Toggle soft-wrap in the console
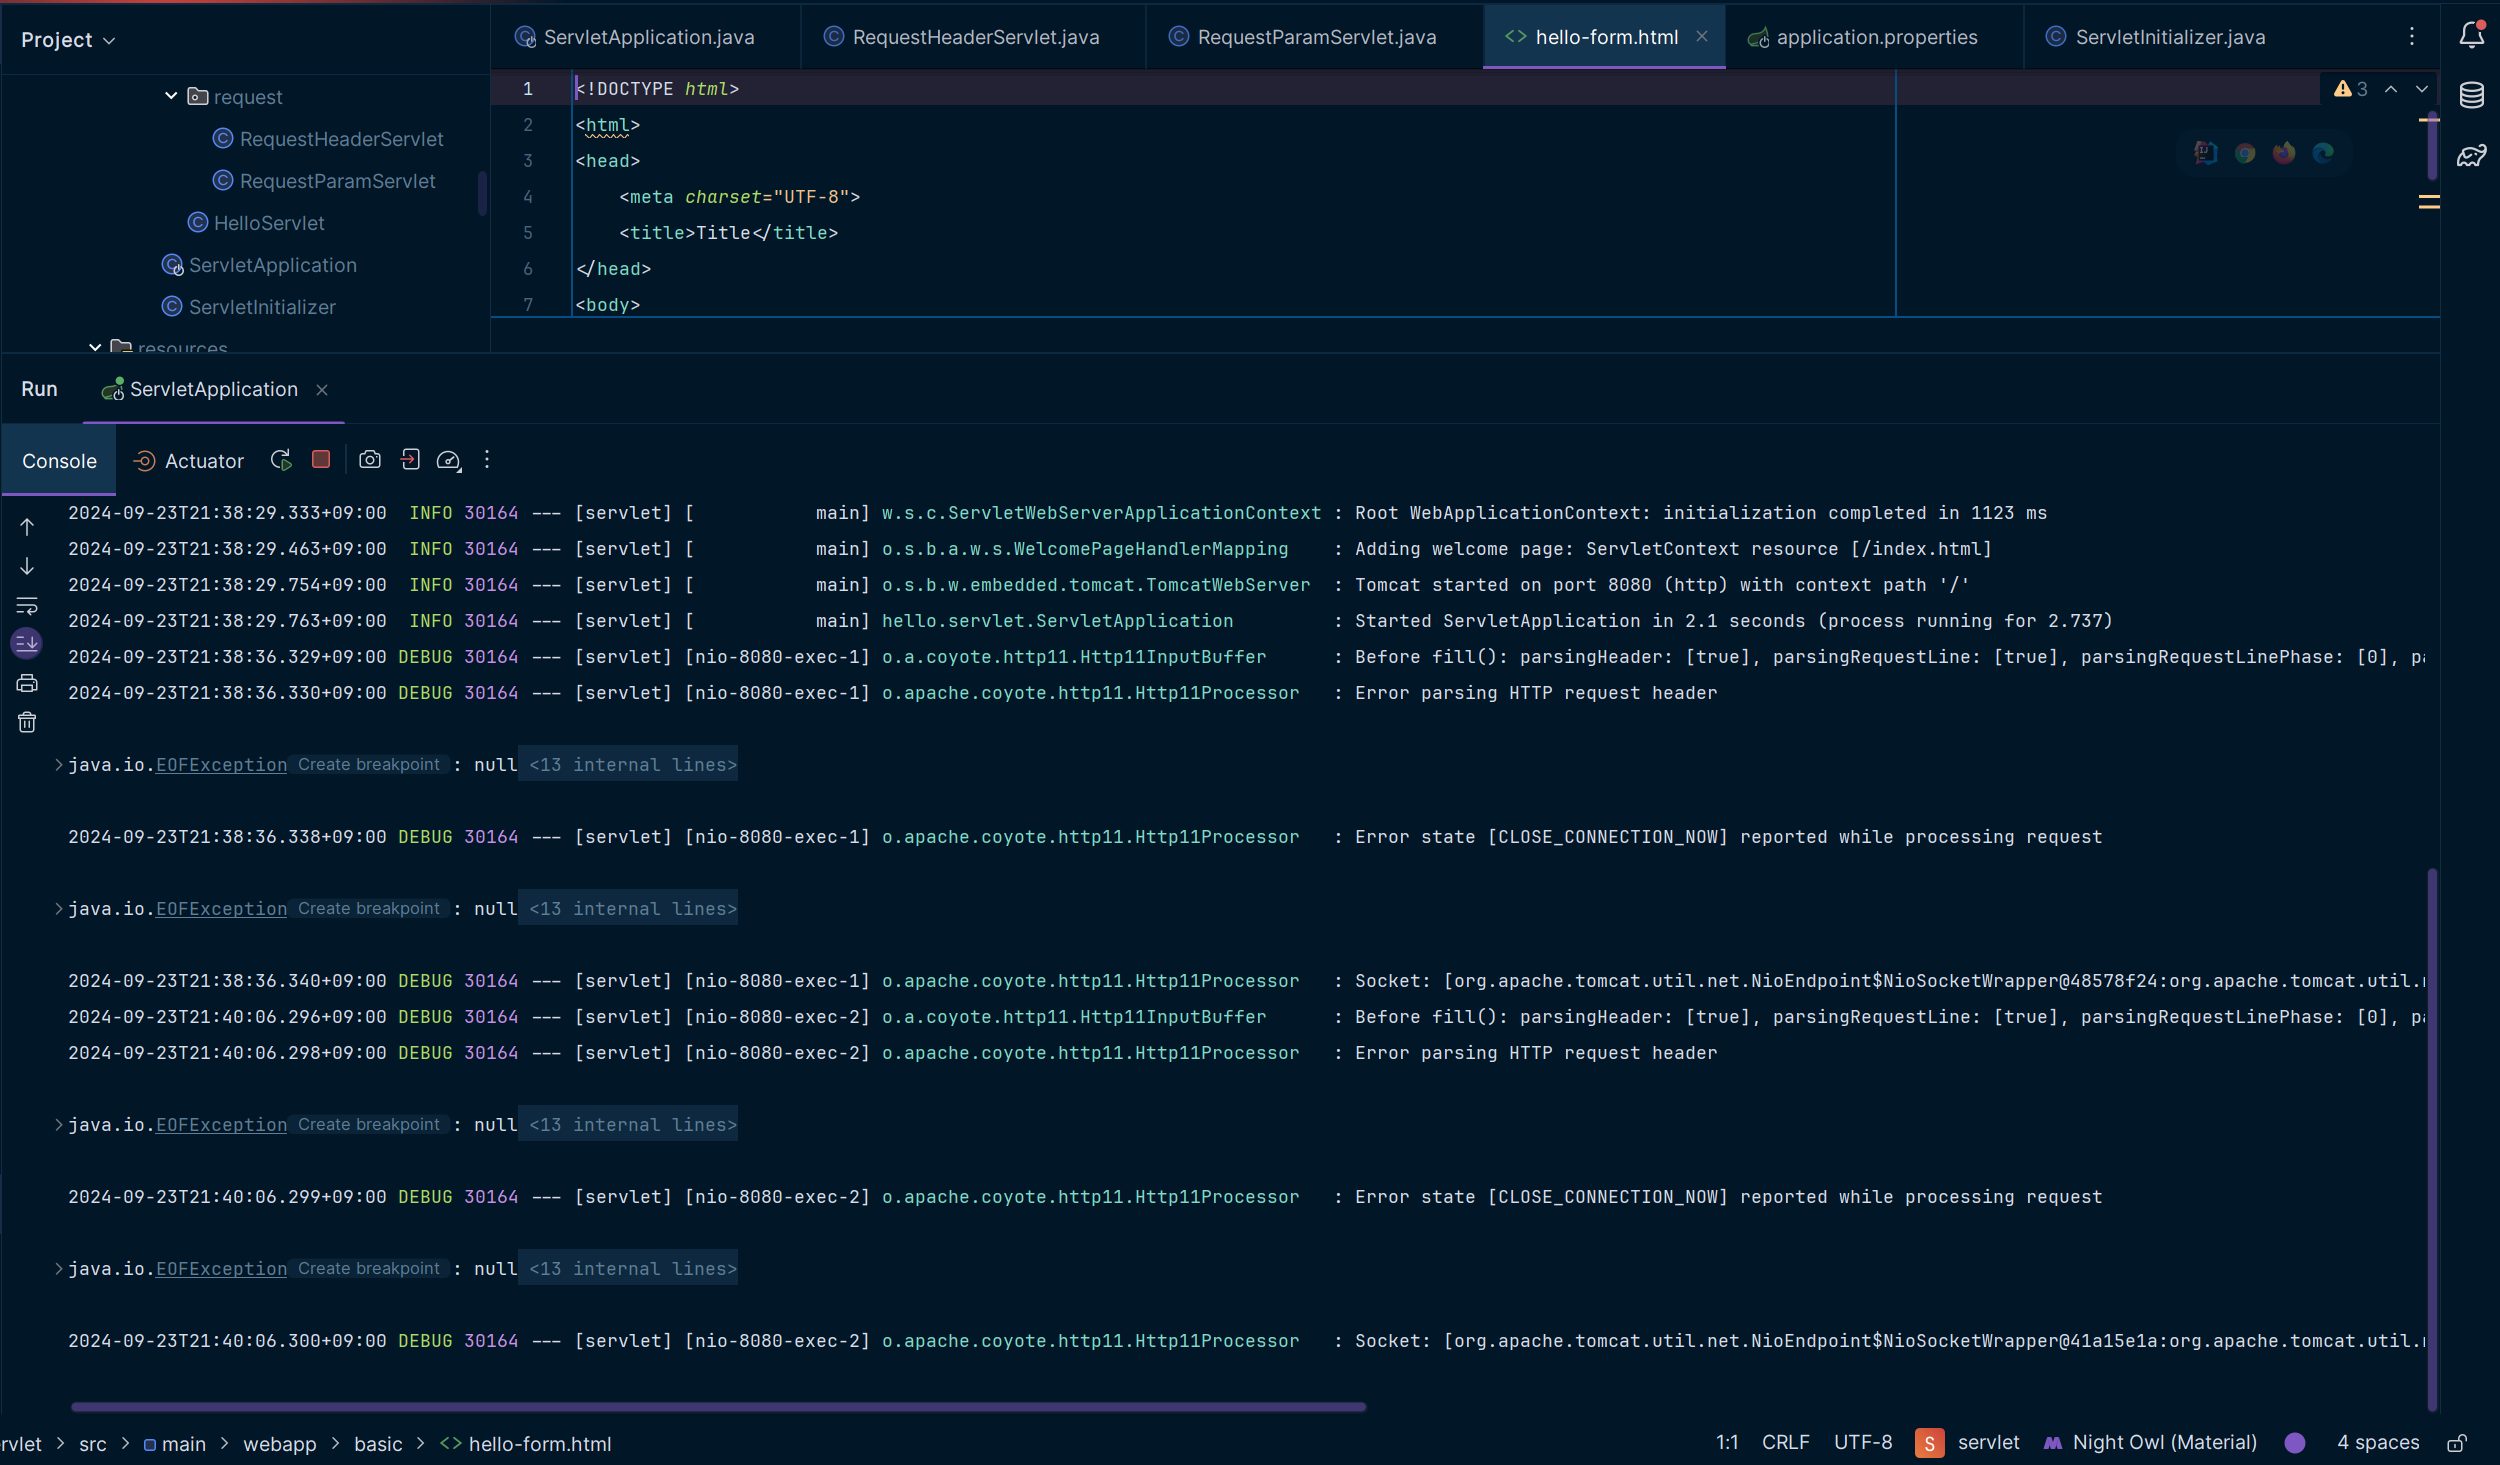Screen dimensions: 2500x1465 pyautogui.click(x=27, y=606)
